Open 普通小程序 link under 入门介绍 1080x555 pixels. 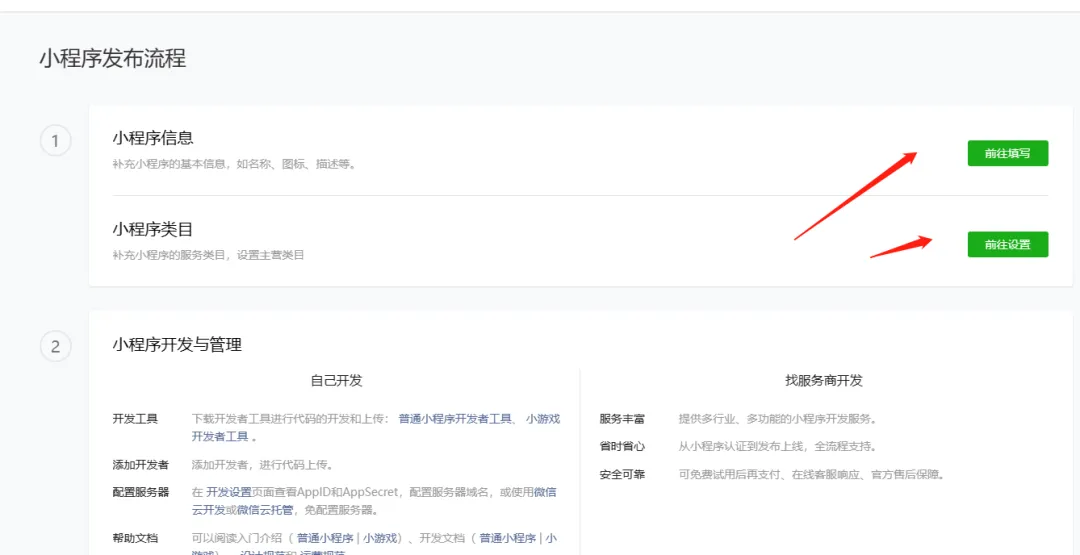324,538
